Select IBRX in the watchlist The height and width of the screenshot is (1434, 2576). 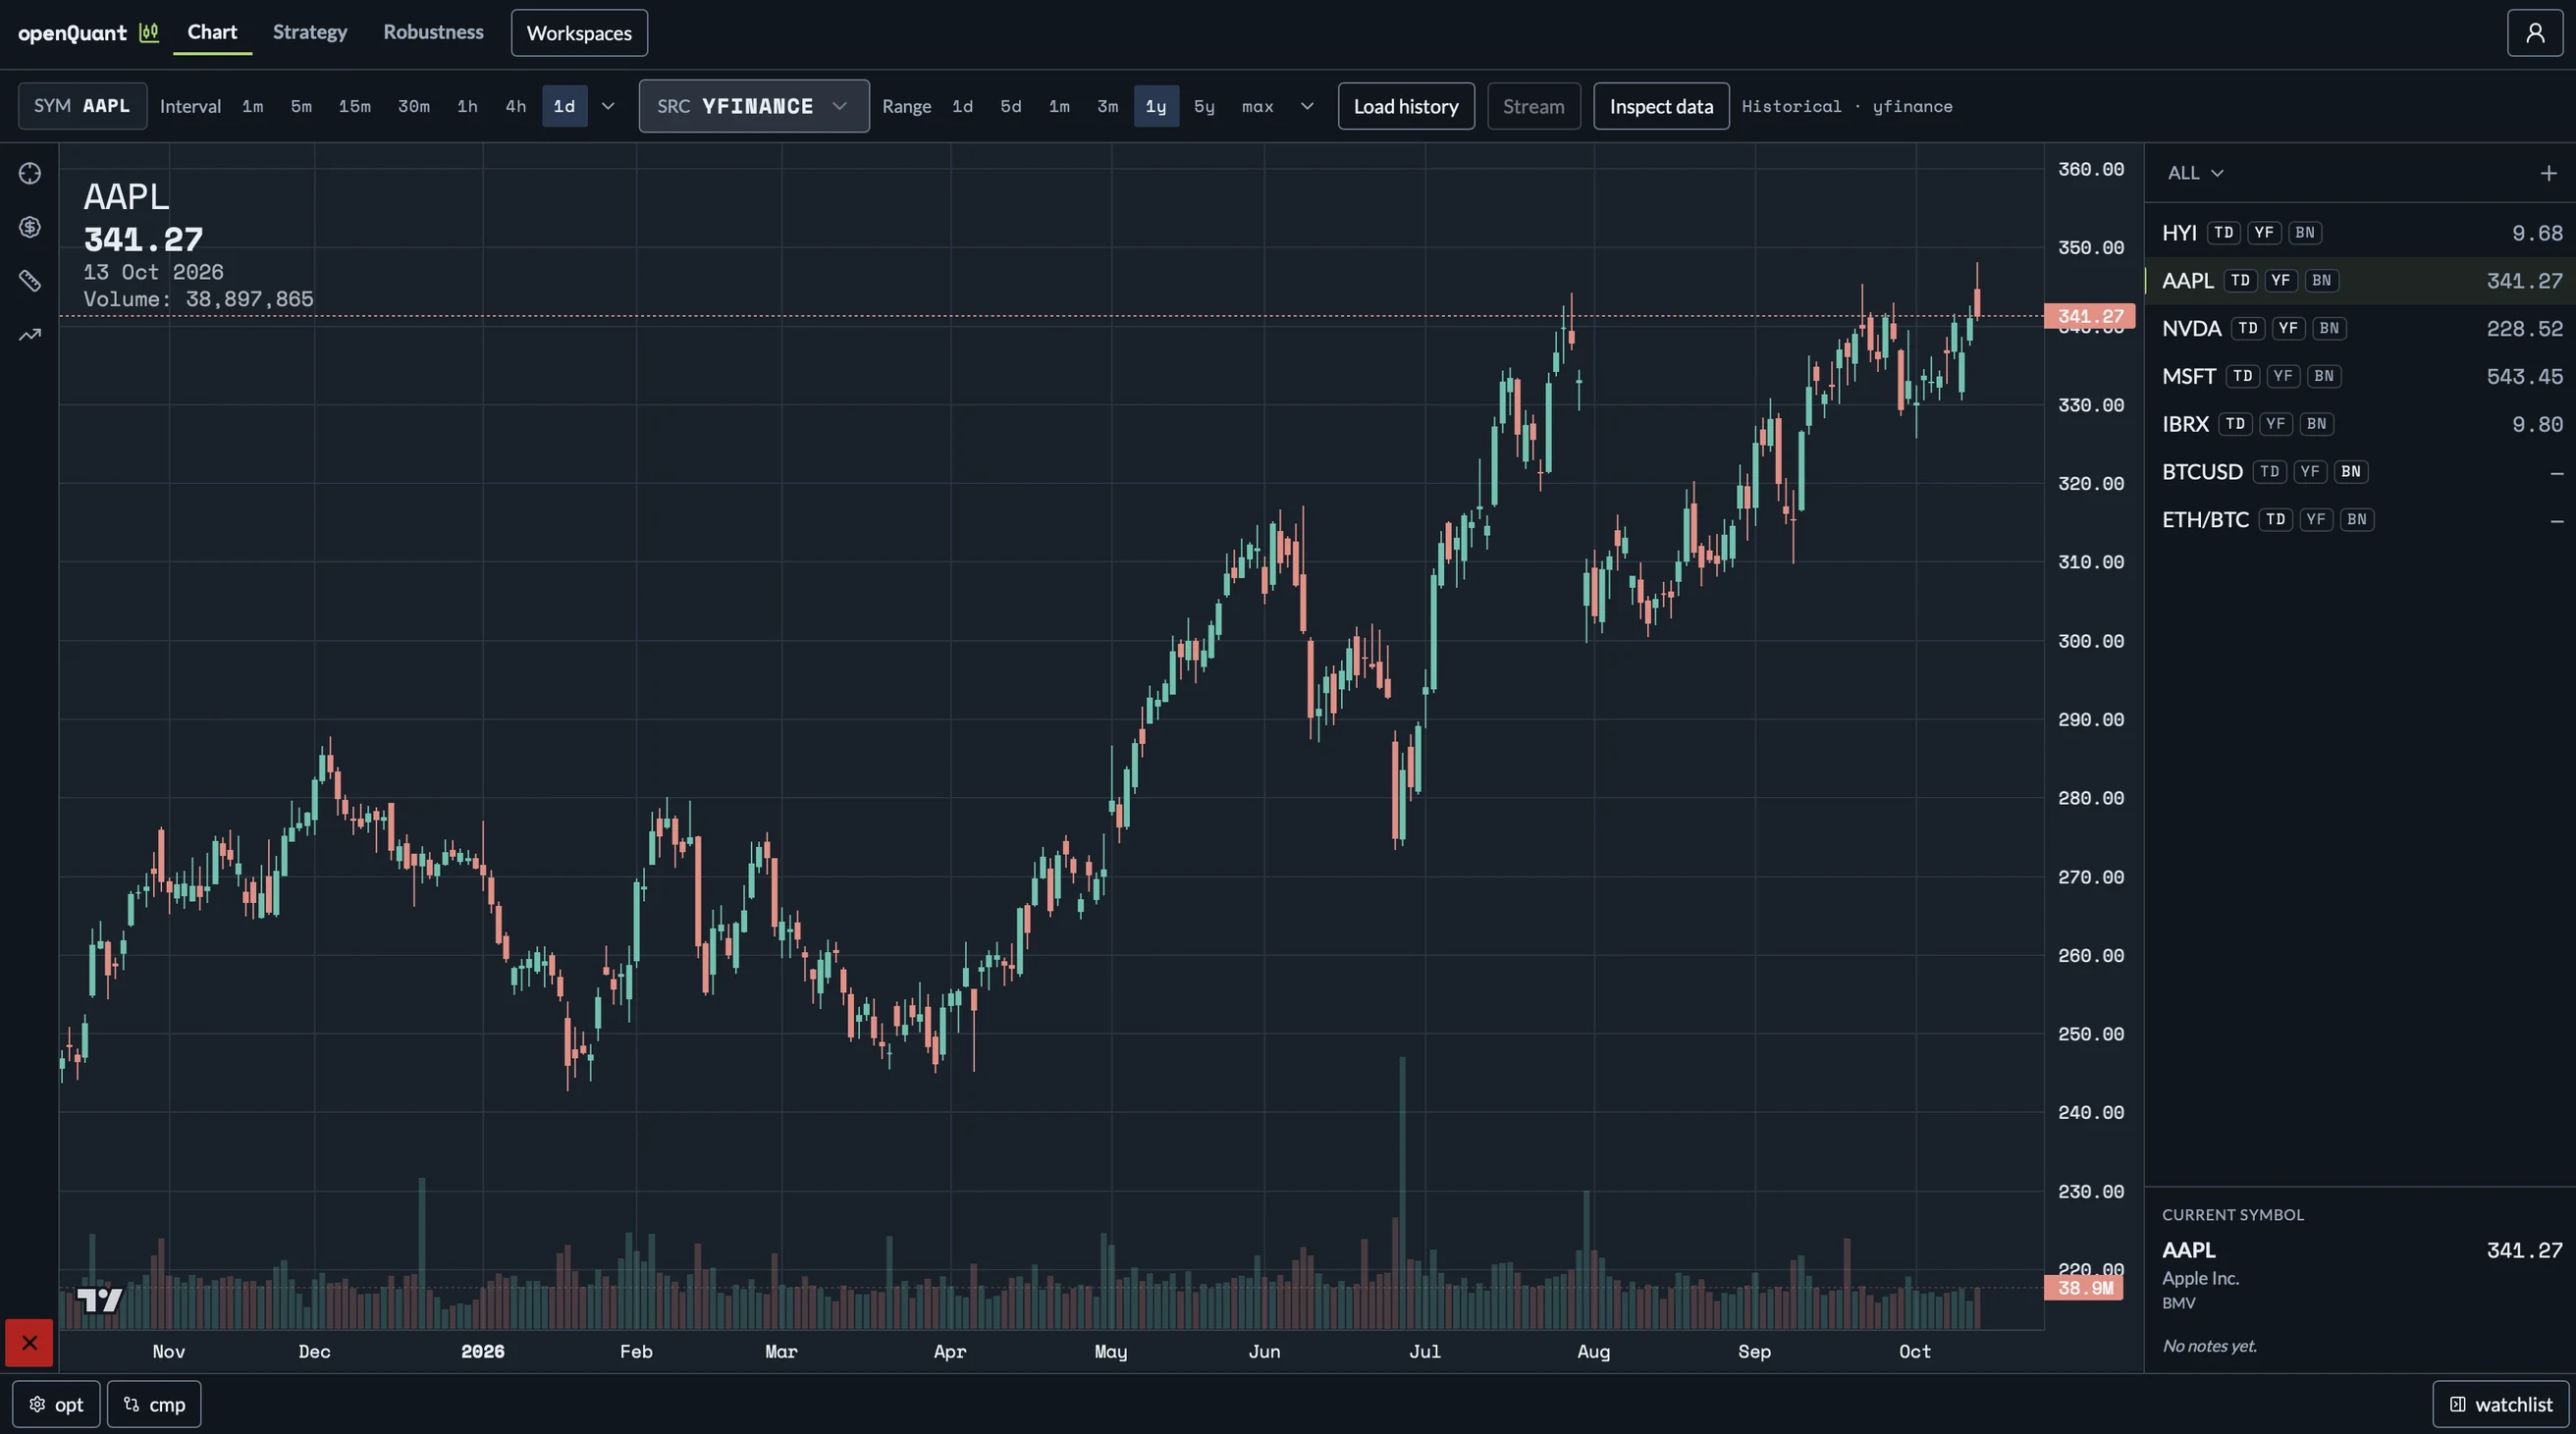(2360, 424)
